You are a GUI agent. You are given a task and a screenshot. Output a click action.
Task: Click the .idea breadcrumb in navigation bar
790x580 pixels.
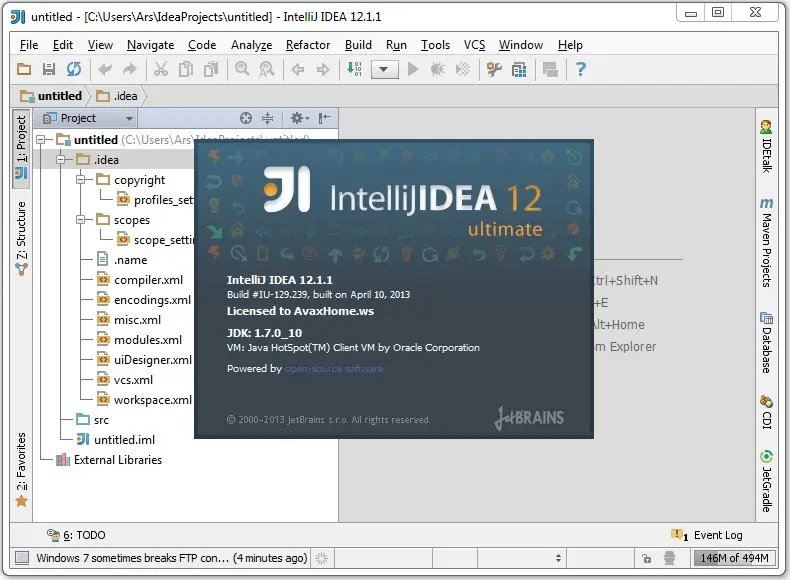117,96
